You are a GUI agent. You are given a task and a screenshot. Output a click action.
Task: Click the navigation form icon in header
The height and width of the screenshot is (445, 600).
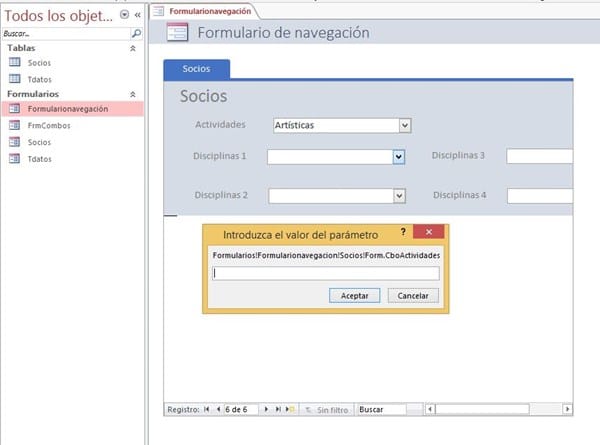[x=177, y=32]
